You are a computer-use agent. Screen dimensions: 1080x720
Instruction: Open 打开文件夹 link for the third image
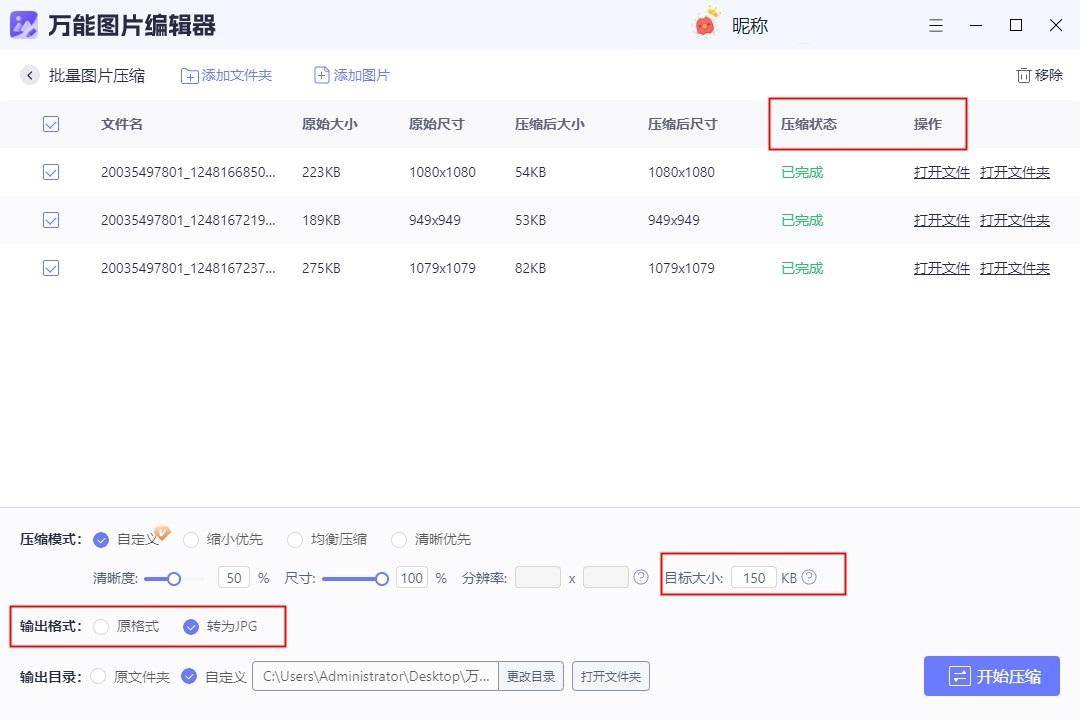(1014, 268)
